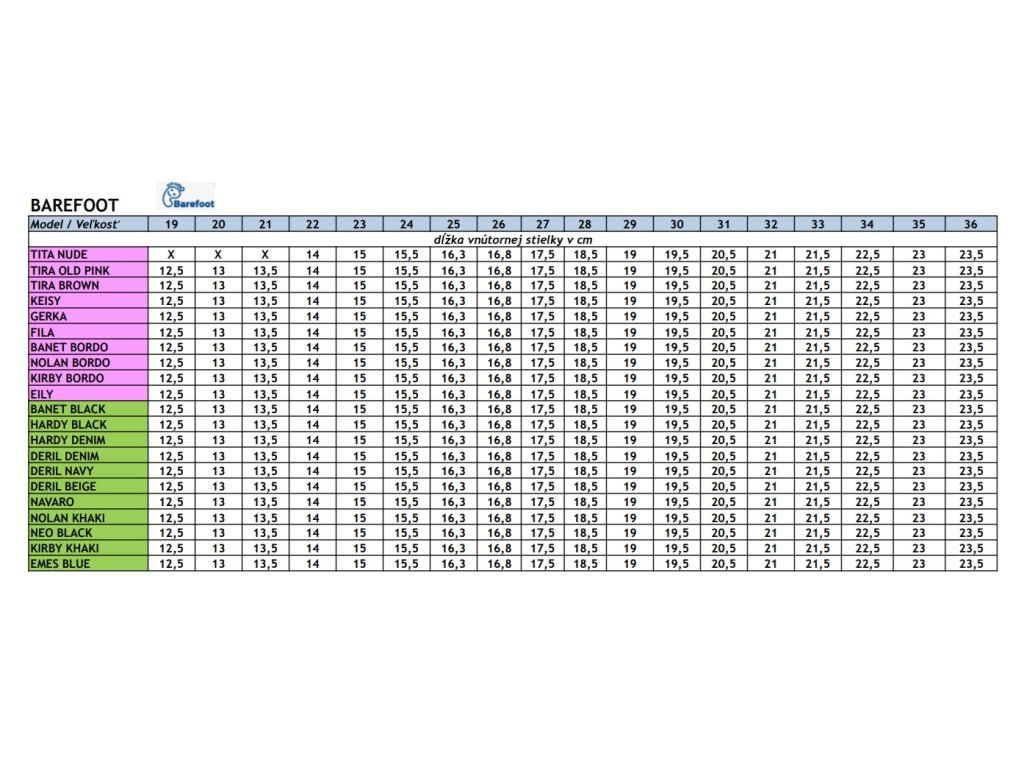The width and height of the screenshot is (1024, 768).
Task: Click the Barefoot logo image
Action: point(187,196)
